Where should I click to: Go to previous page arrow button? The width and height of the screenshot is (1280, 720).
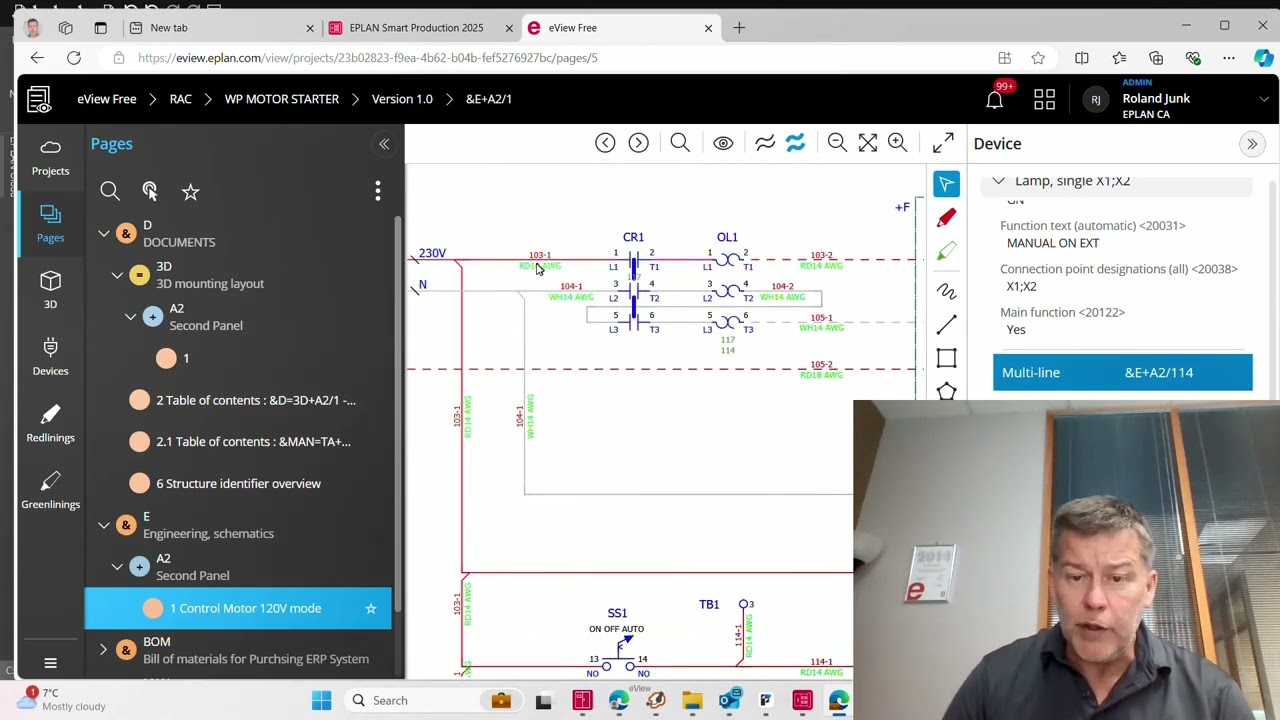605,143
